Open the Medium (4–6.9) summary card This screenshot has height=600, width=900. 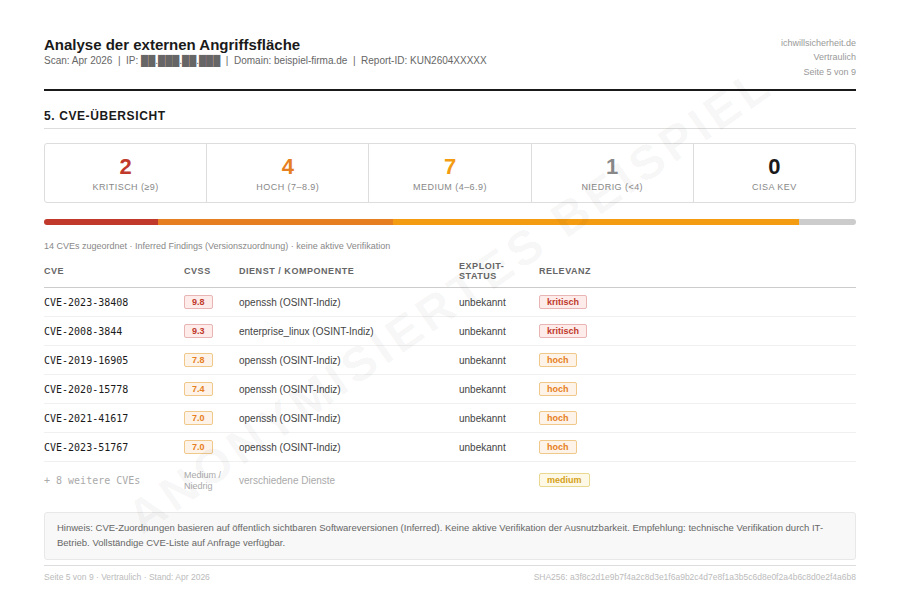449,173
